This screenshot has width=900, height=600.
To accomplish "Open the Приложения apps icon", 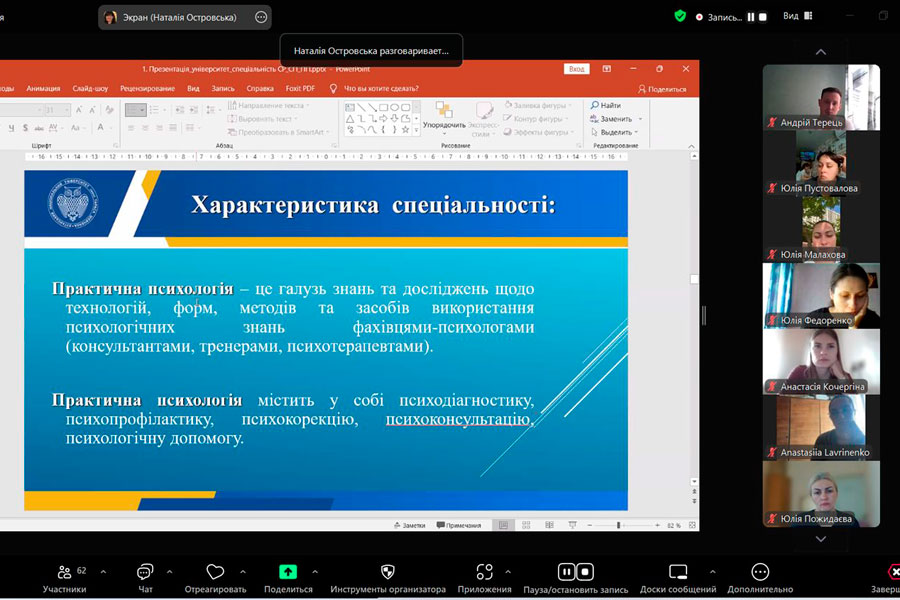I will pos(485,573).
